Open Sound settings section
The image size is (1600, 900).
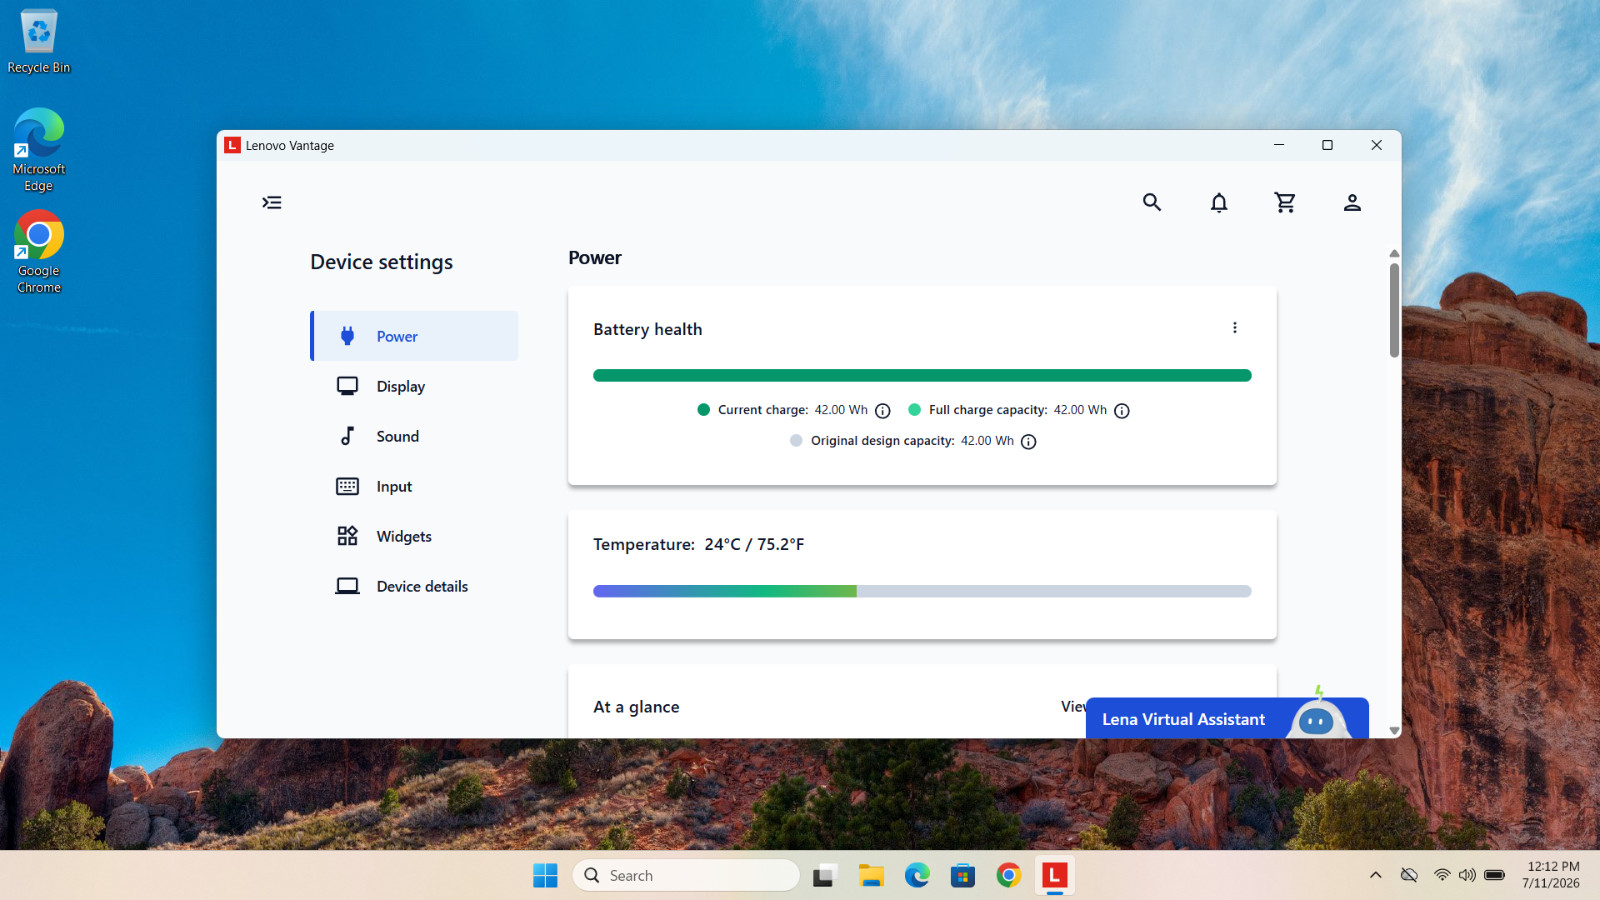415,436
